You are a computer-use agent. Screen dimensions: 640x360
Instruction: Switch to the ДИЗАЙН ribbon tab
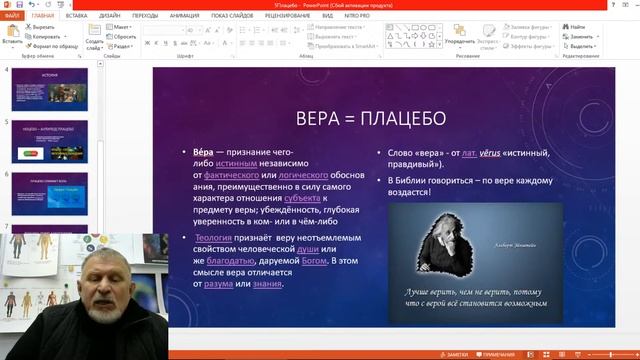click(109, 16)
